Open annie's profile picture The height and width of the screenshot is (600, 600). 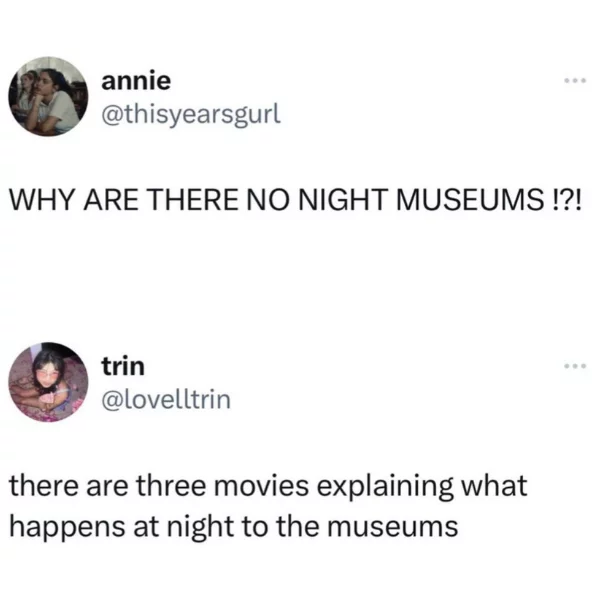(48, 96)
